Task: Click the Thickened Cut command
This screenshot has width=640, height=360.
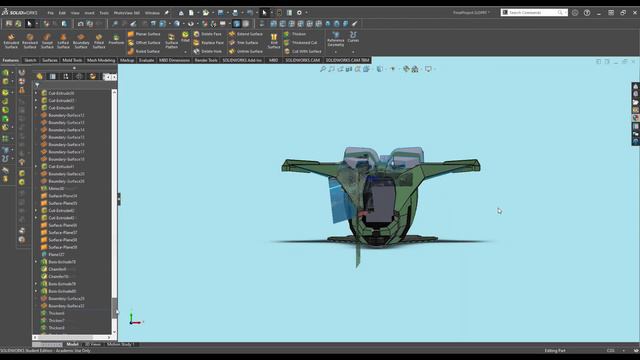Action: (x=300, y=42)
